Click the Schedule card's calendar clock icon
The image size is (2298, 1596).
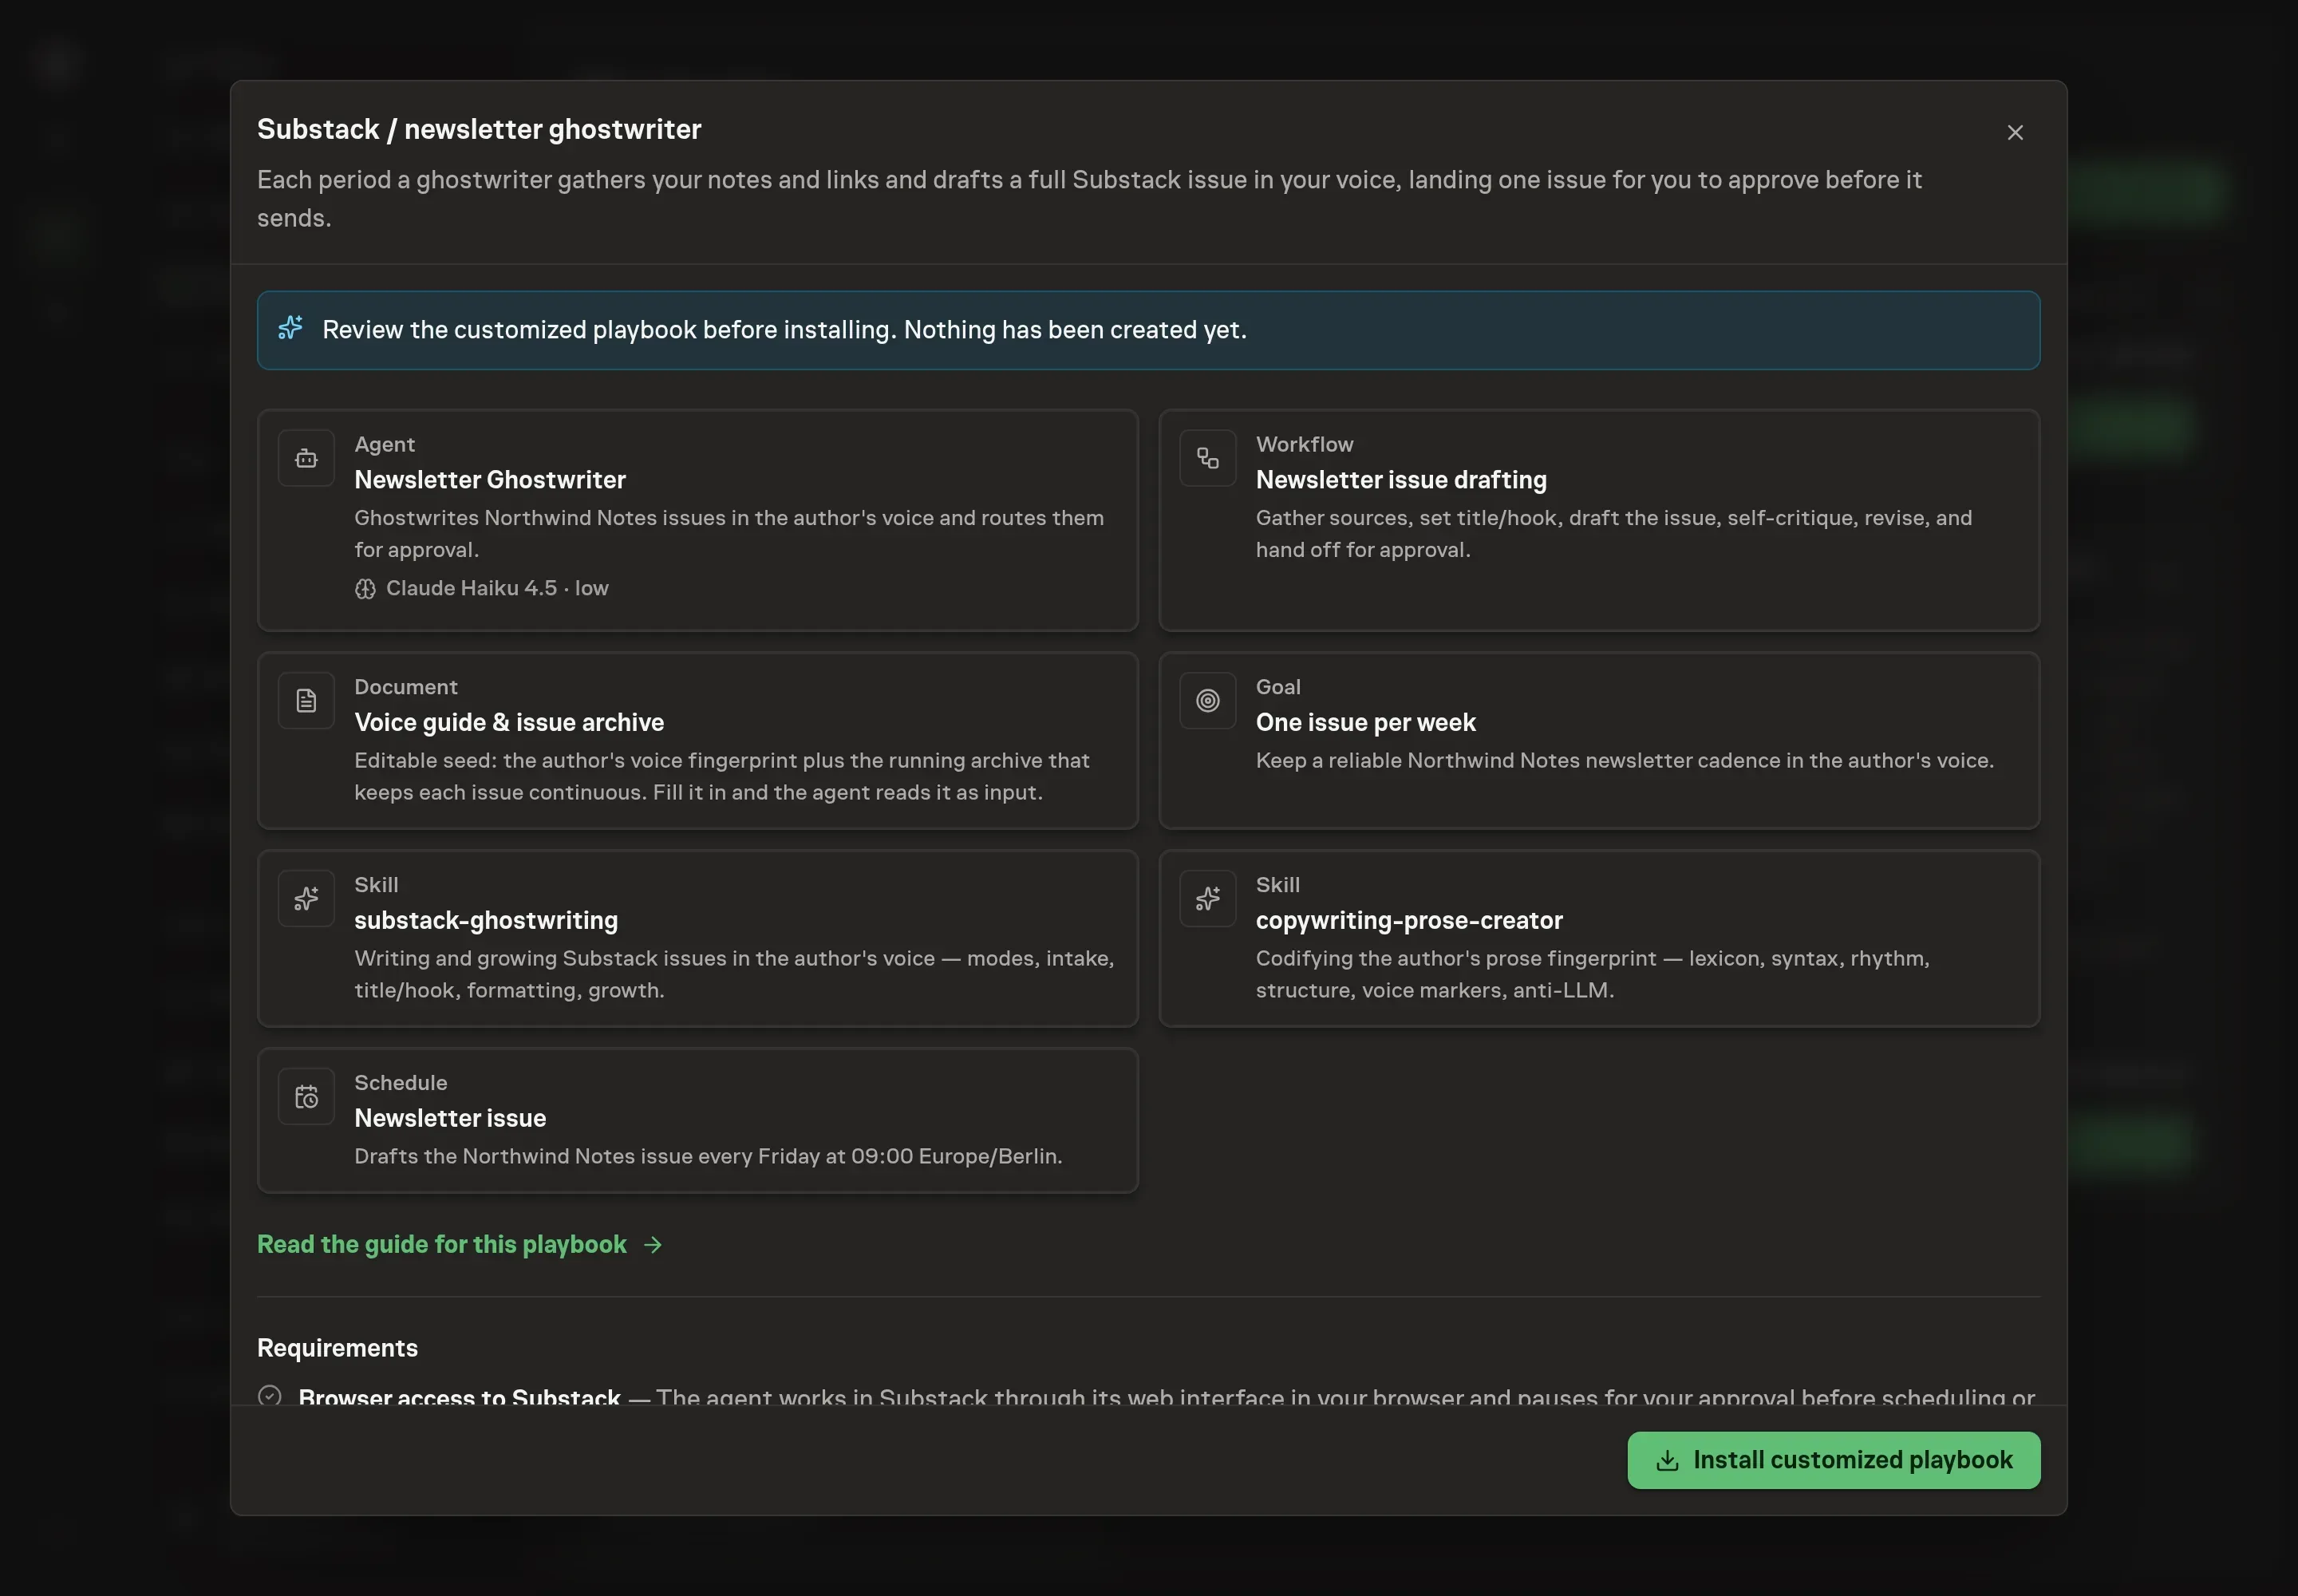[x=306, y=1097]
